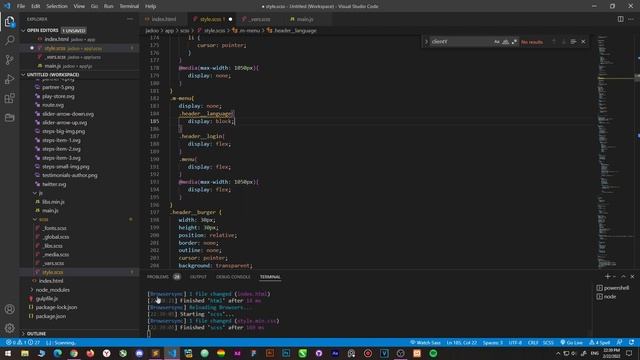Maximize the terminal panel size
The width and height of the screenshot is (640, 360).
pyautogui.click(x=623, y=277)
